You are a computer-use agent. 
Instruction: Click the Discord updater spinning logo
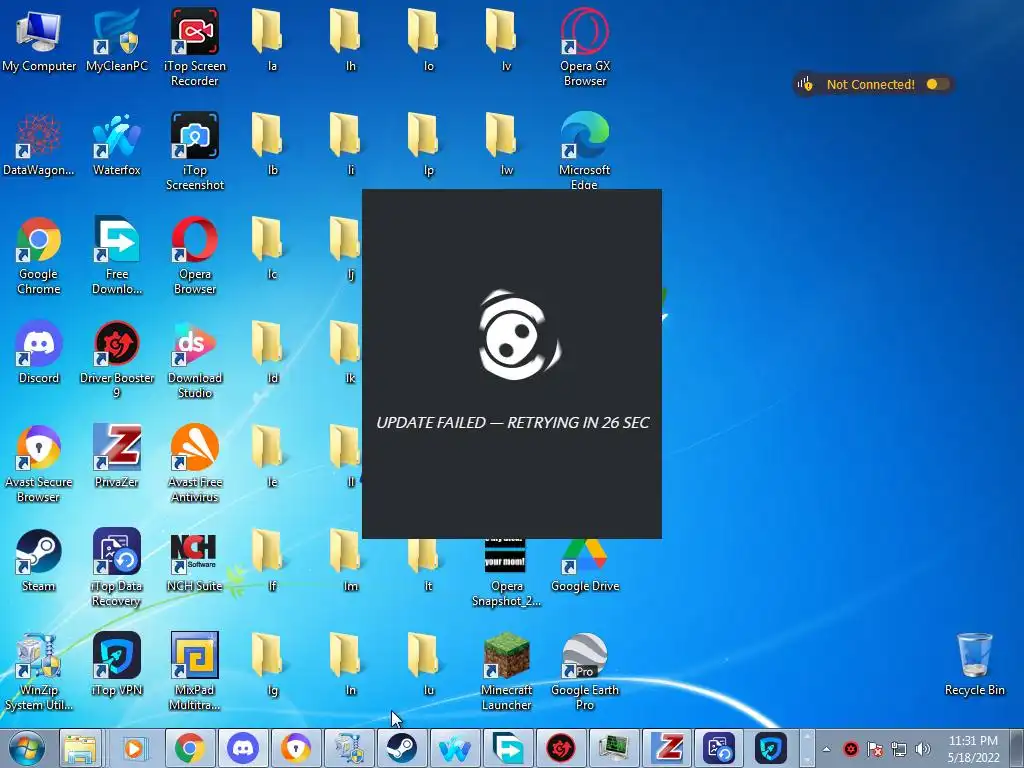[x=519, y=334]
